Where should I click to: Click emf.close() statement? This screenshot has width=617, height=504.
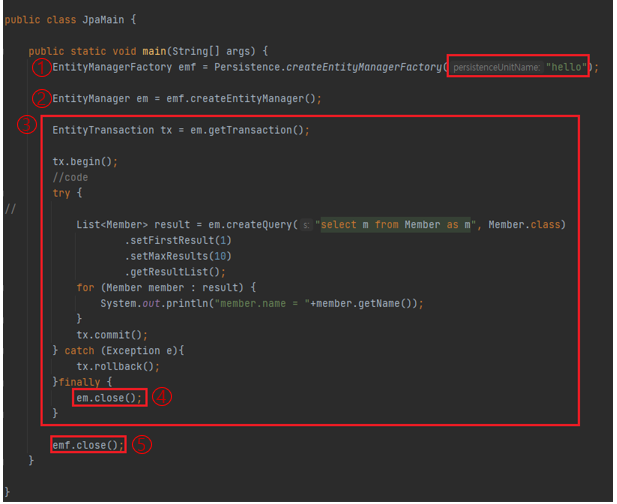tap(88, 445)
